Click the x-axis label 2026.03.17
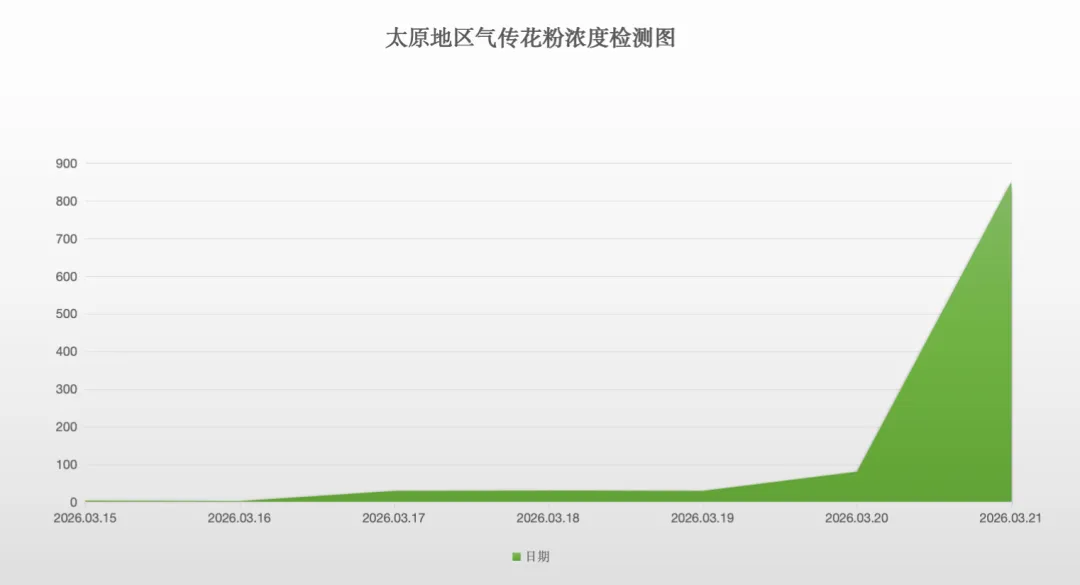The width and height of the screenshot is (1080, 585). click(x=393, y=518)
